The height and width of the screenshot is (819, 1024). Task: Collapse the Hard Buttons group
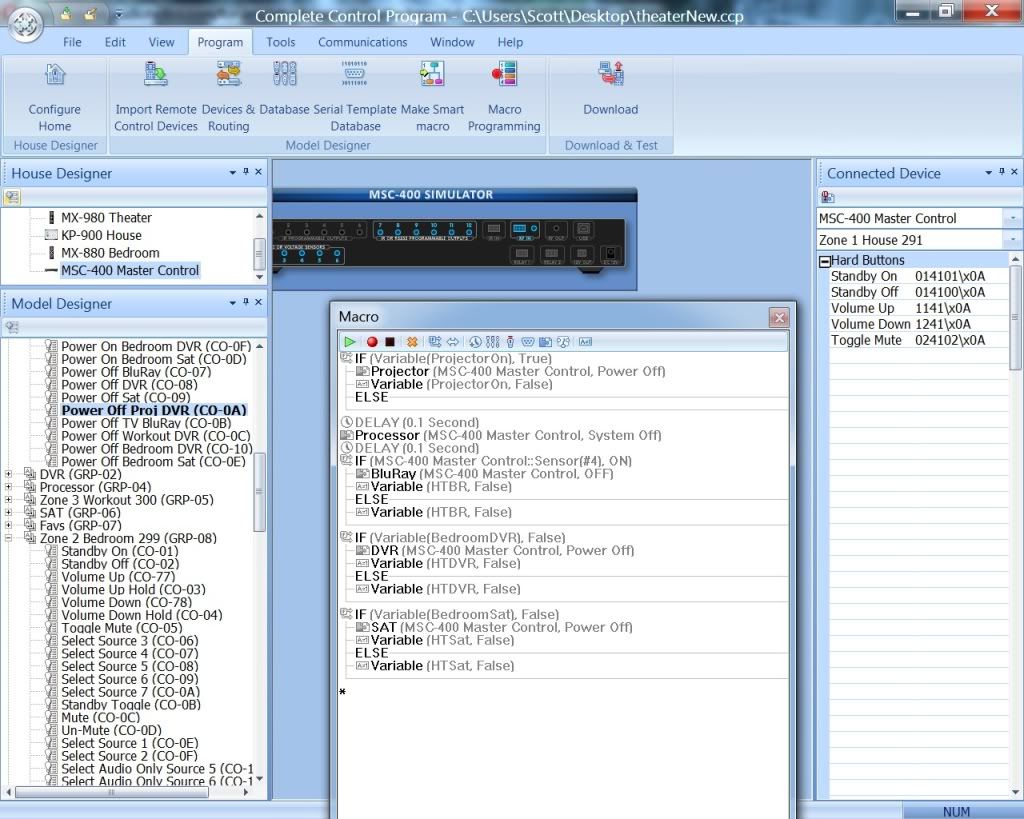[x=824, y=261]
